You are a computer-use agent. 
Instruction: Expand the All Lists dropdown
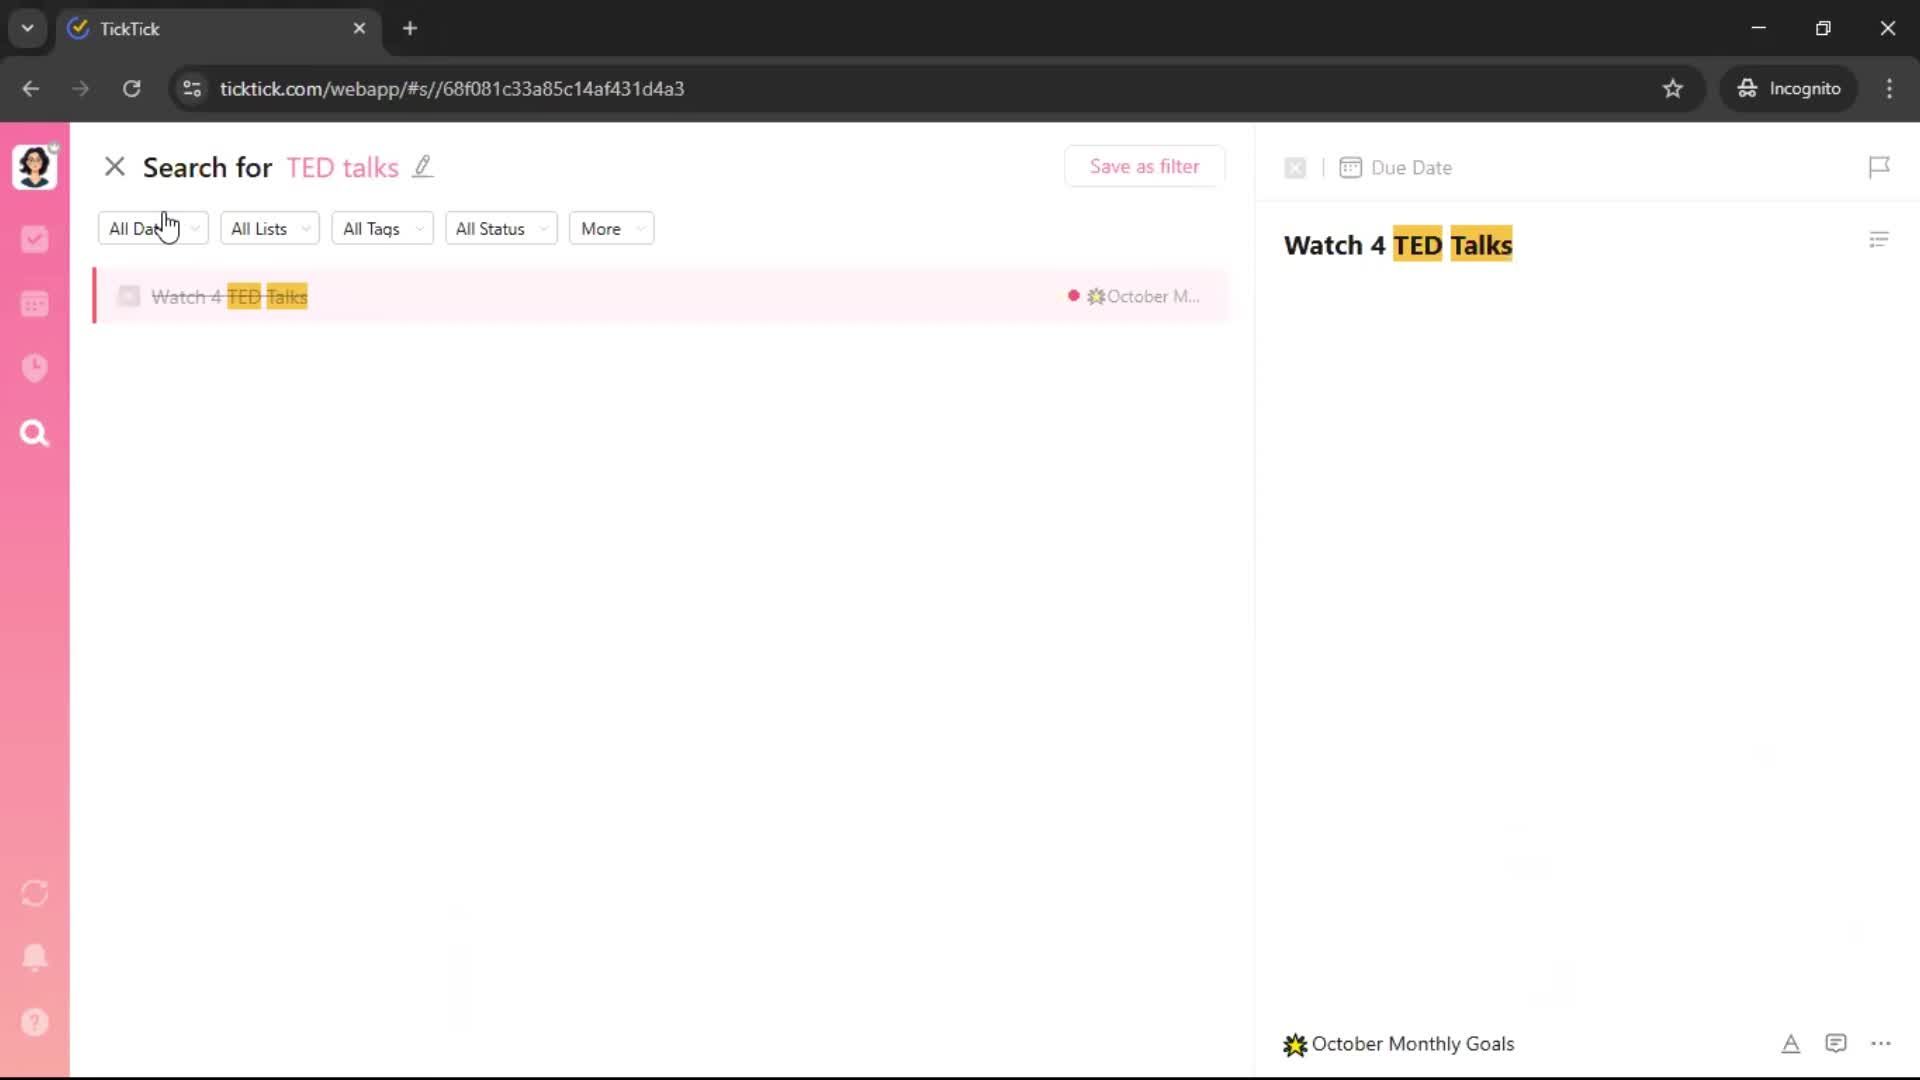pyautogui.click(x=269, y=229)
